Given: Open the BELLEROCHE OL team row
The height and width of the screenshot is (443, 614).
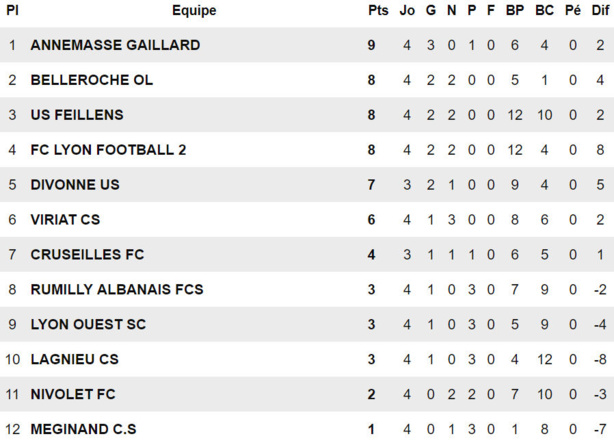Looking at the screenshot, I should coord(92,80).
